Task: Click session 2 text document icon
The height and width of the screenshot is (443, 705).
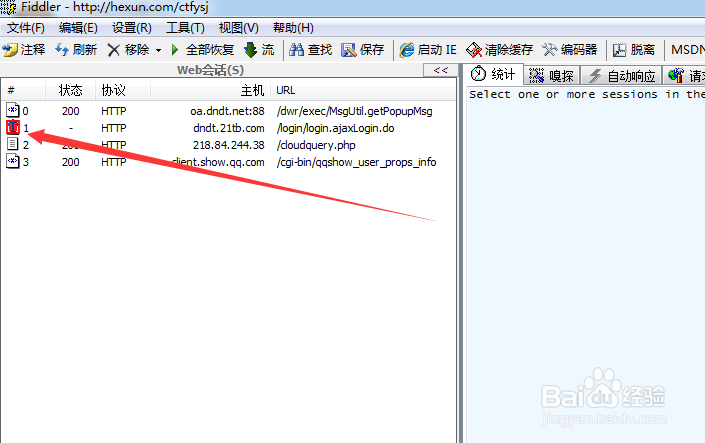Action: pos(13,144)
